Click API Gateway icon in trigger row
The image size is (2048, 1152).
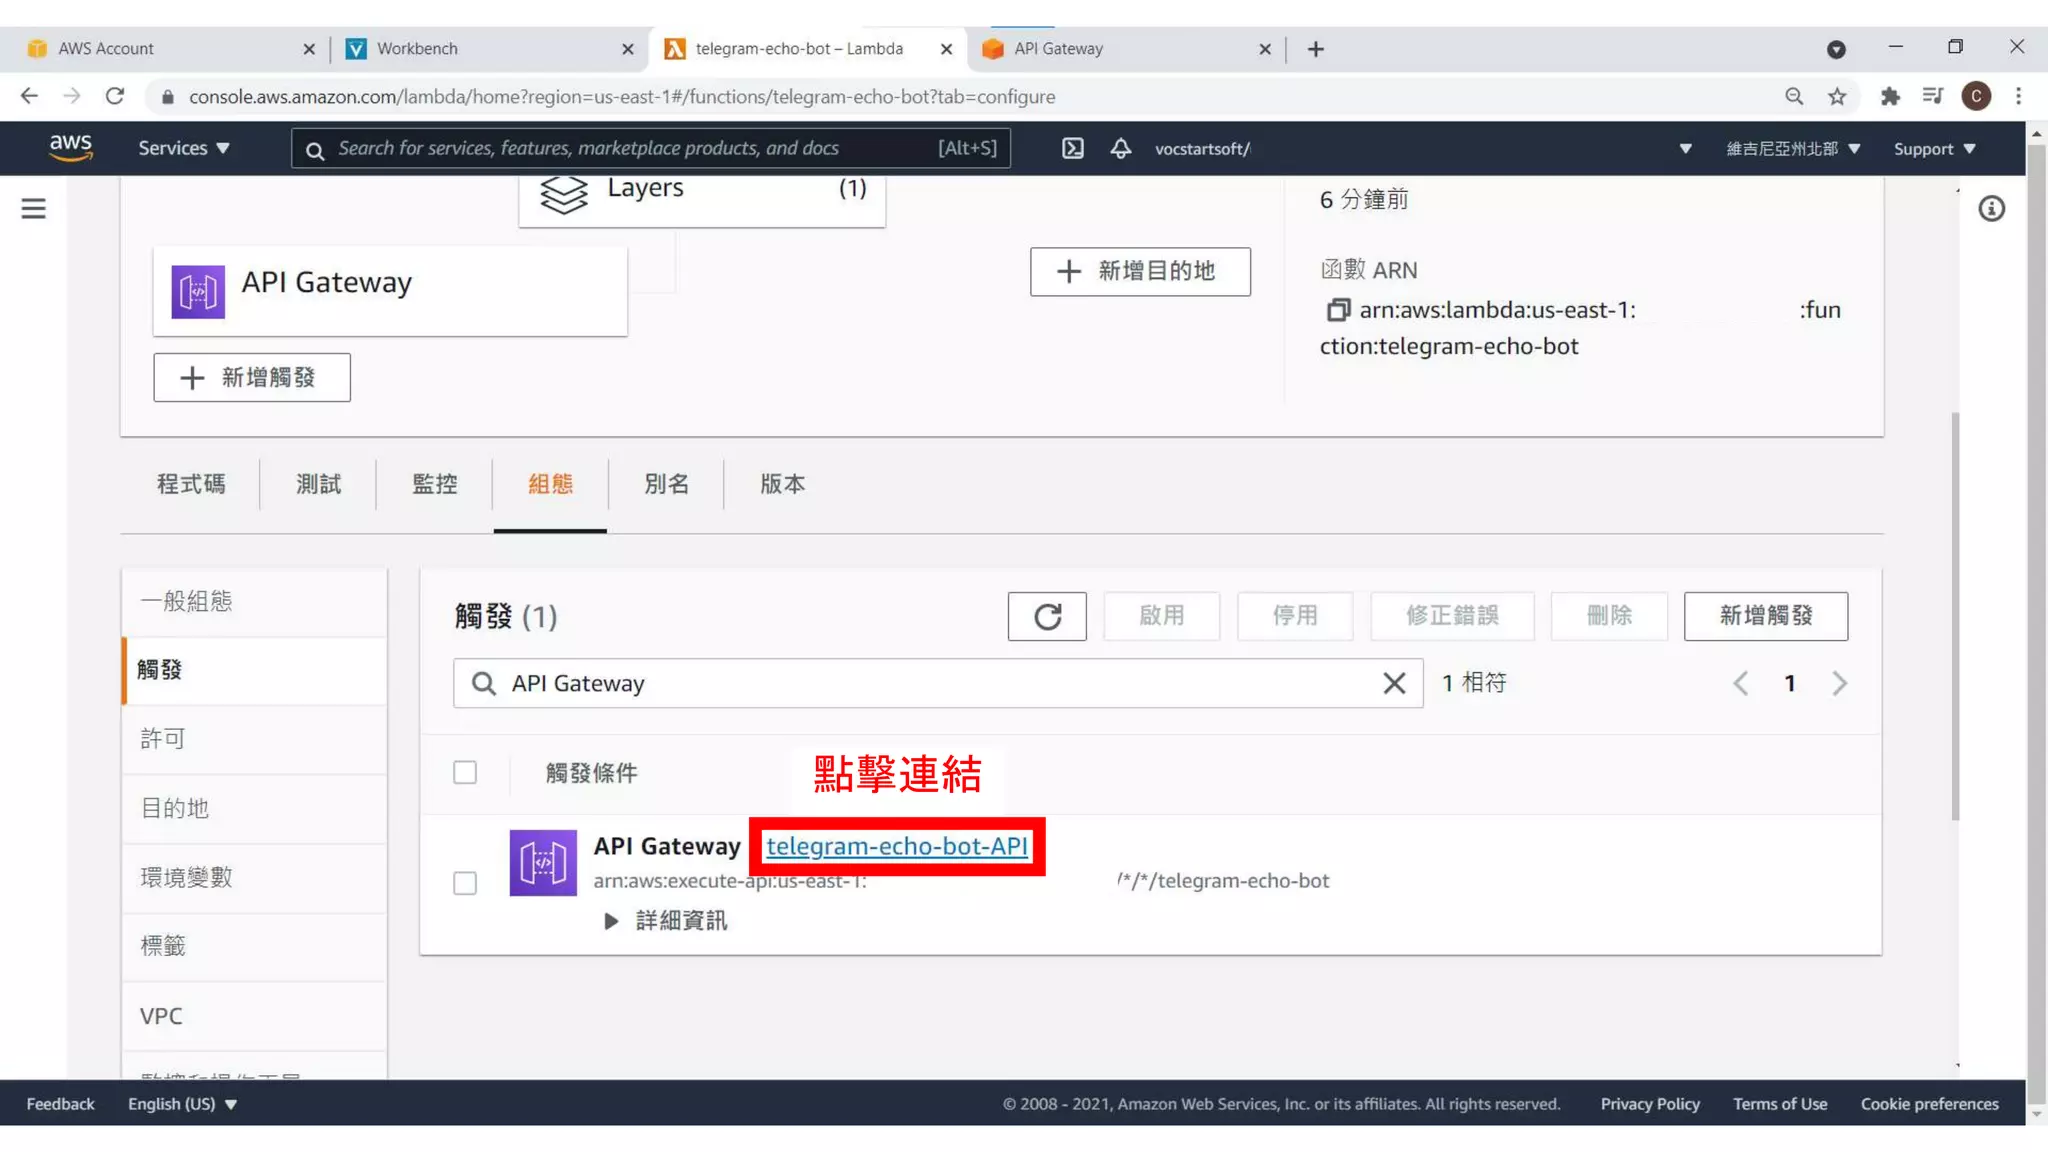click(x=543, y=862)
